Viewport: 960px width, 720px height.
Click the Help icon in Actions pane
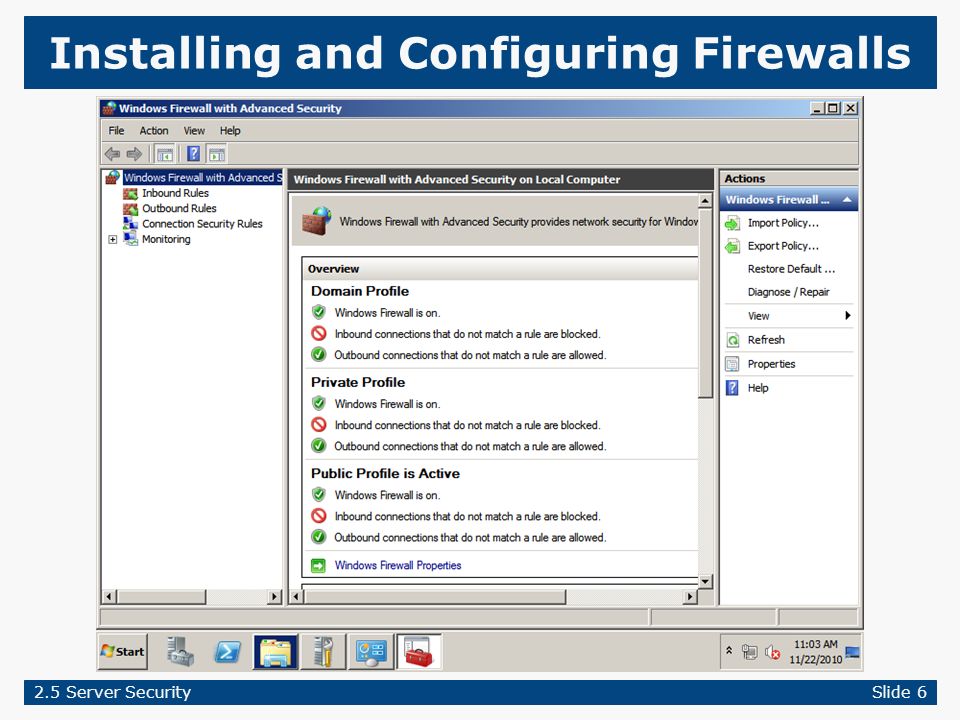click(732, 388)
